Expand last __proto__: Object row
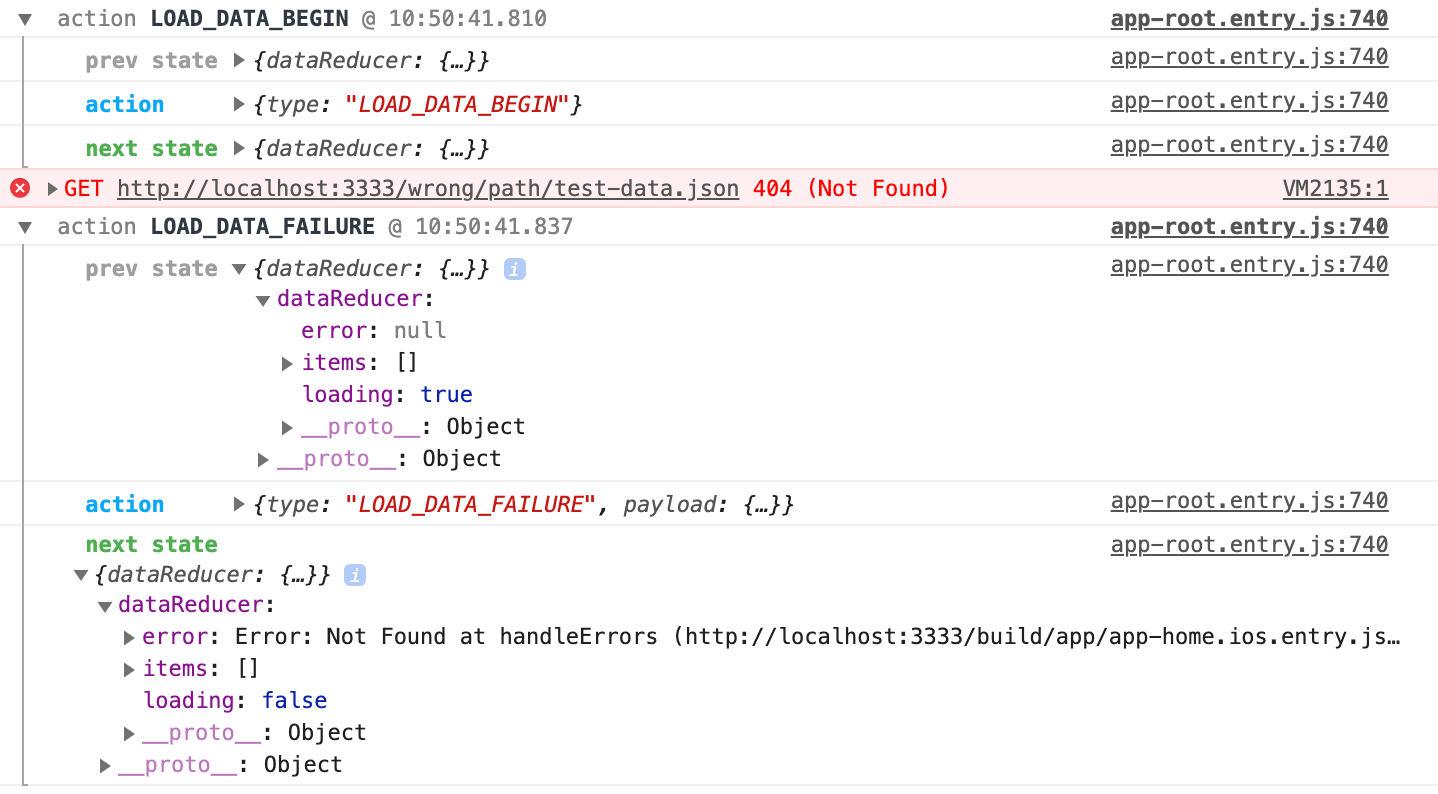This screenshot has height=794, width=1438. coord(105,766)
